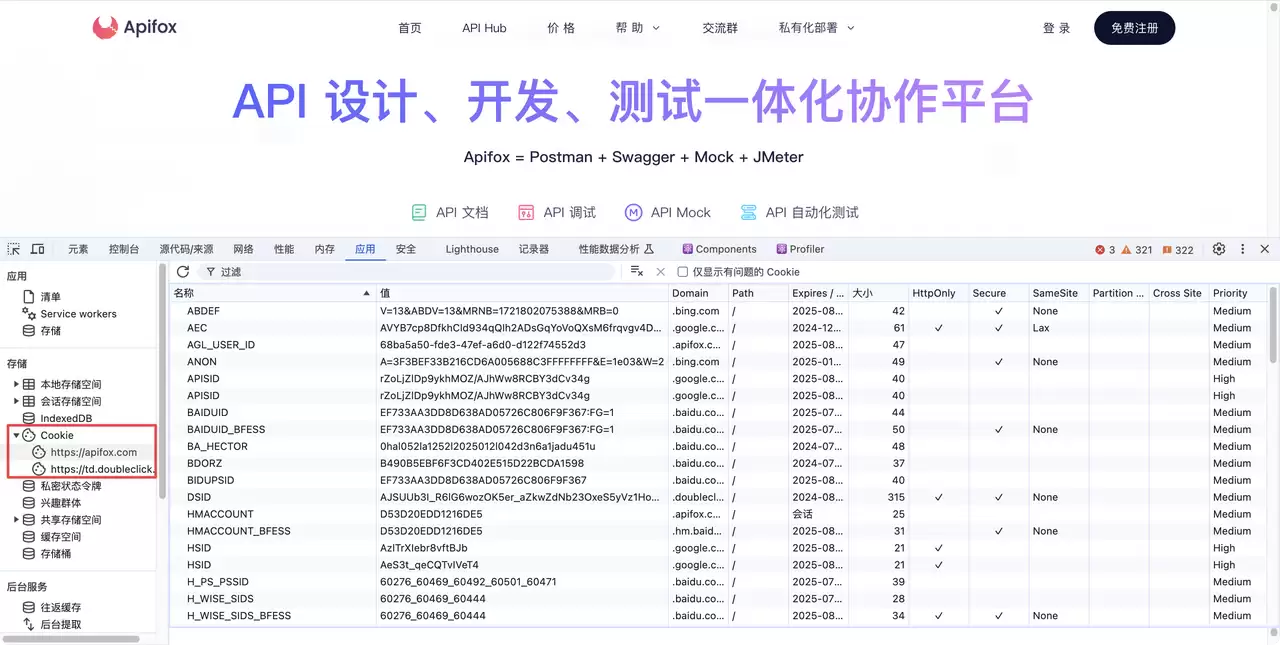Sort by HttpOnly column header
The width and height of the screenshot is (1280, 645).
[x=938, y=293]
